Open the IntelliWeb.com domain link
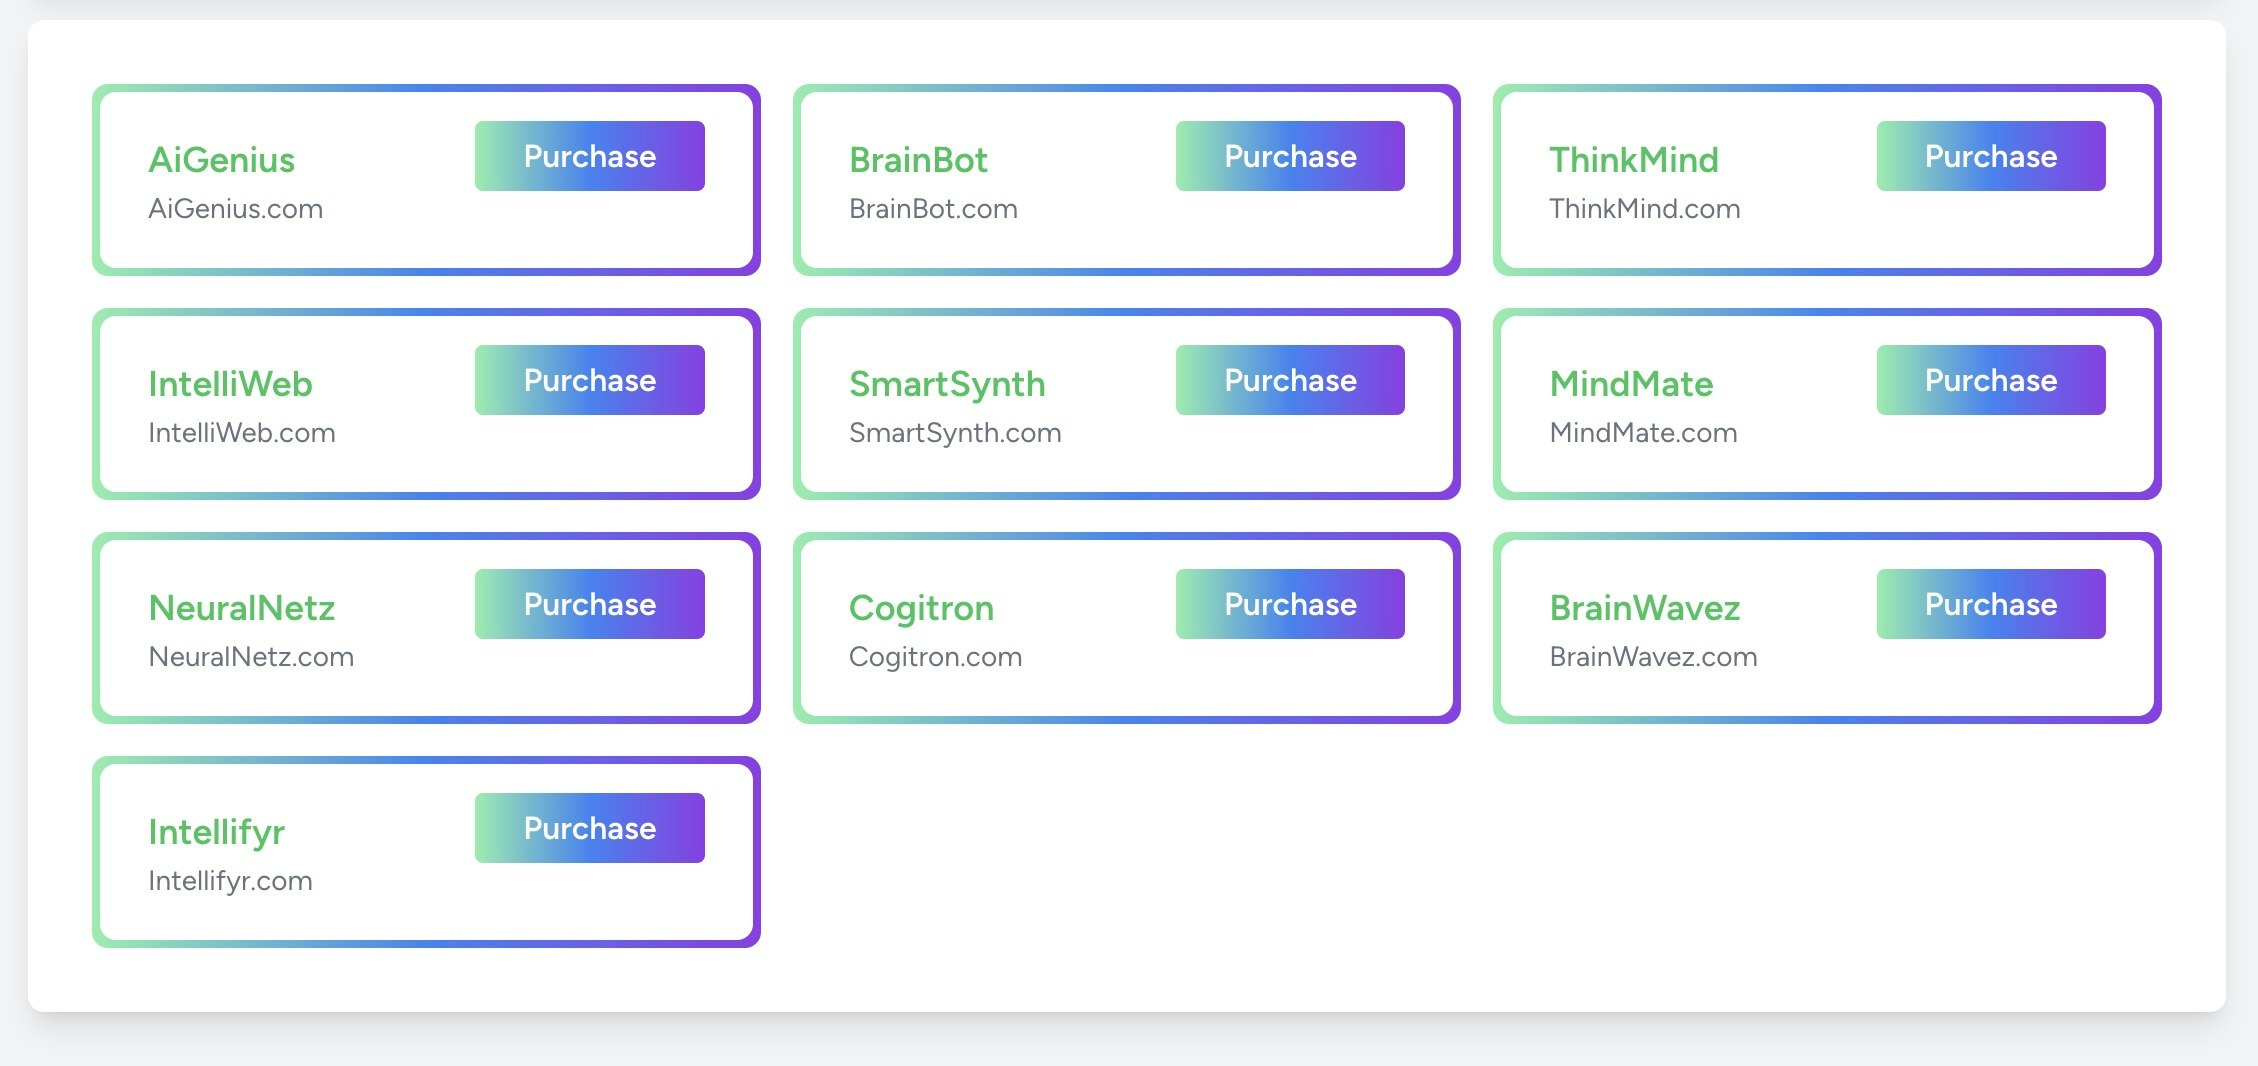2258x1066 pixels. pos(241,433)
